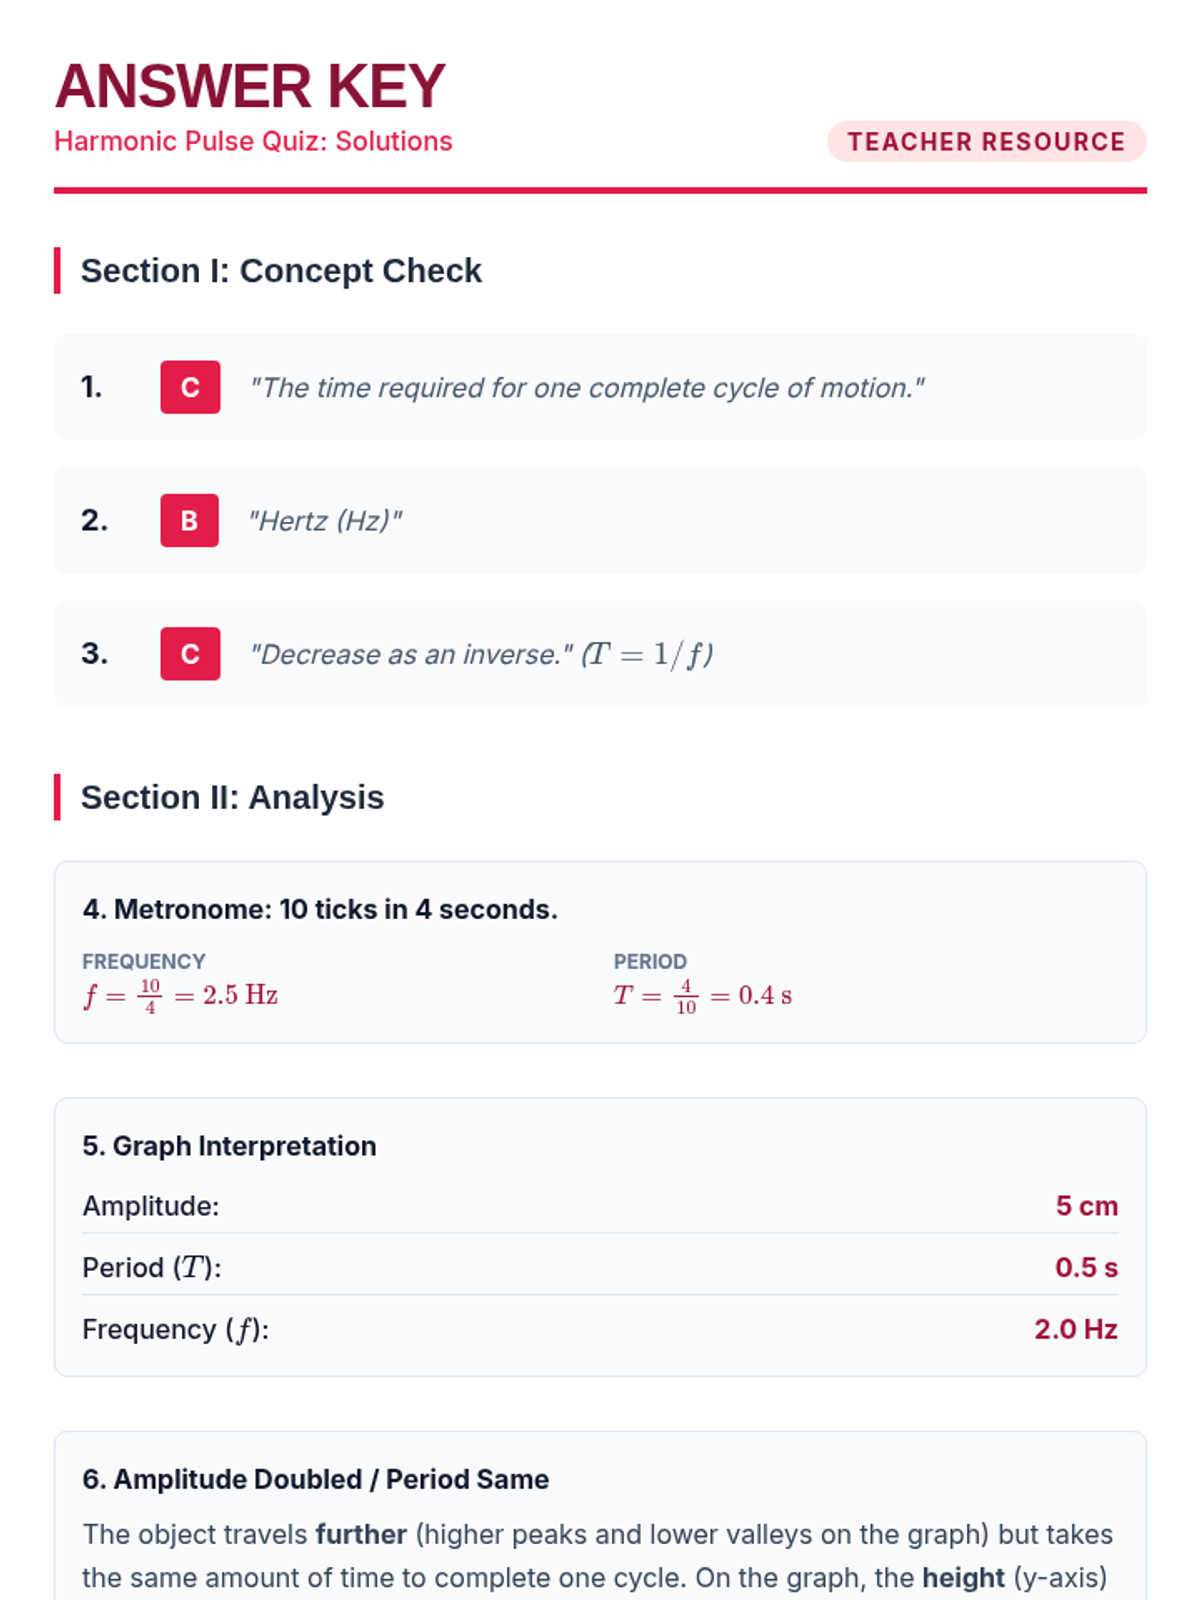Click the C answer badge for question 3
The image size is (1200, 1600).
tap(190, 654)
